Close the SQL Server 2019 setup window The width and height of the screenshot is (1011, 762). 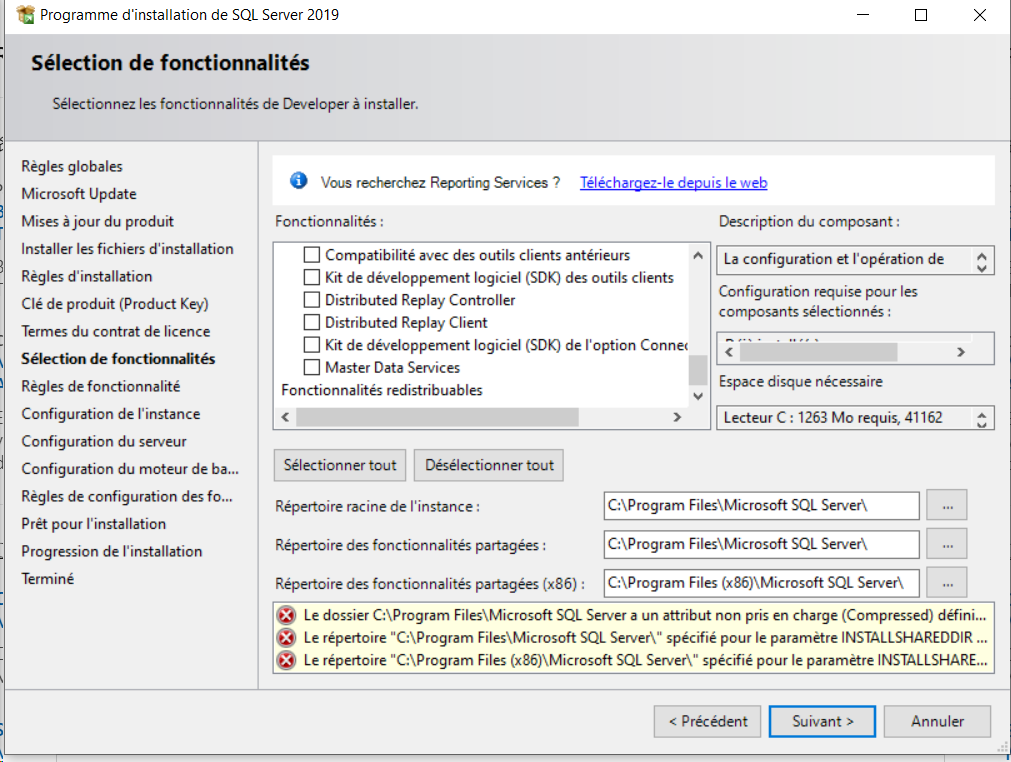coord(980,15)
